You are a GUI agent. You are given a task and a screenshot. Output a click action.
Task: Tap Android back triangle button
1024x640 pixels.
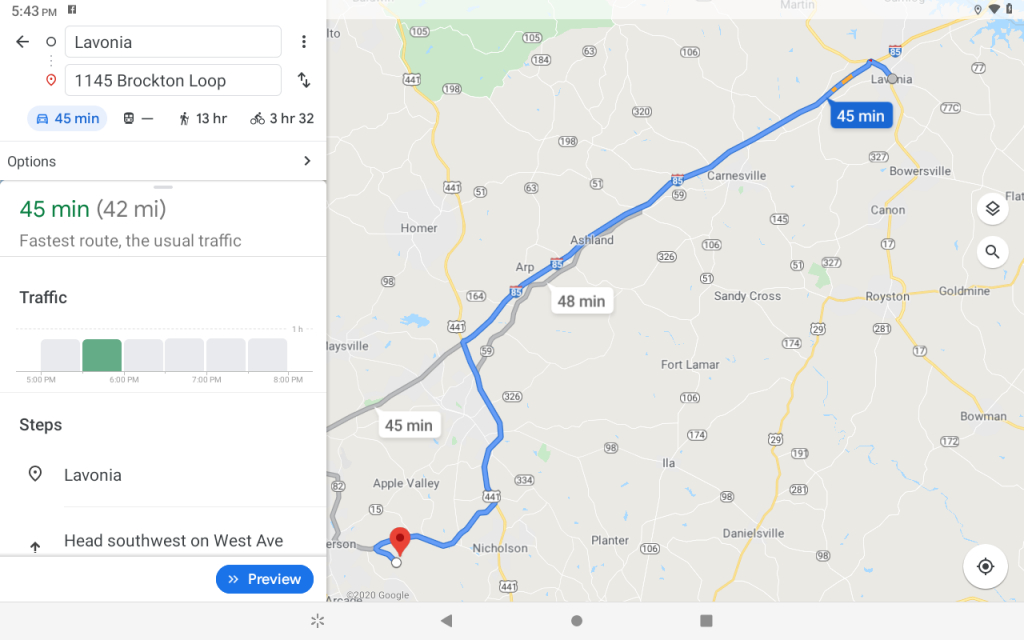(x=447, y=620)
